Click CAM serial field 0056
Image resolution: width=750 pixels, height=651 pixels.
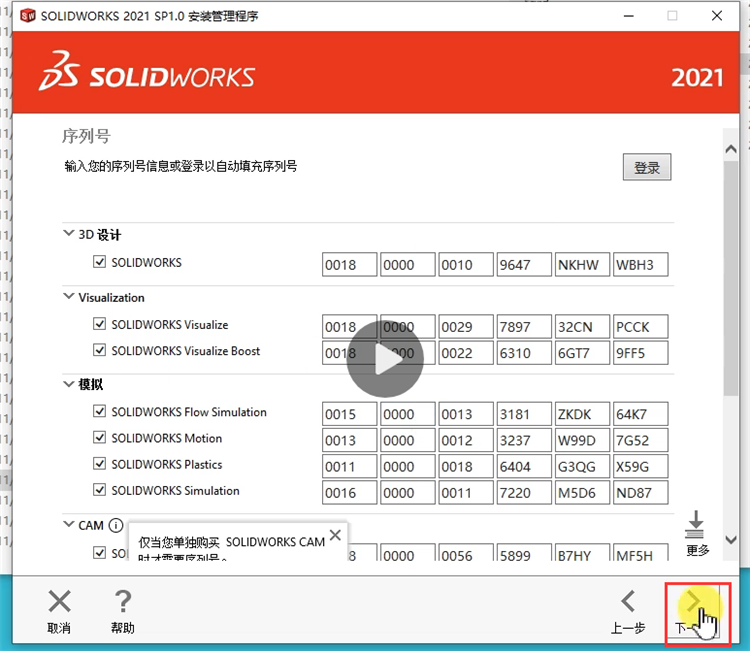coord(466,552)
